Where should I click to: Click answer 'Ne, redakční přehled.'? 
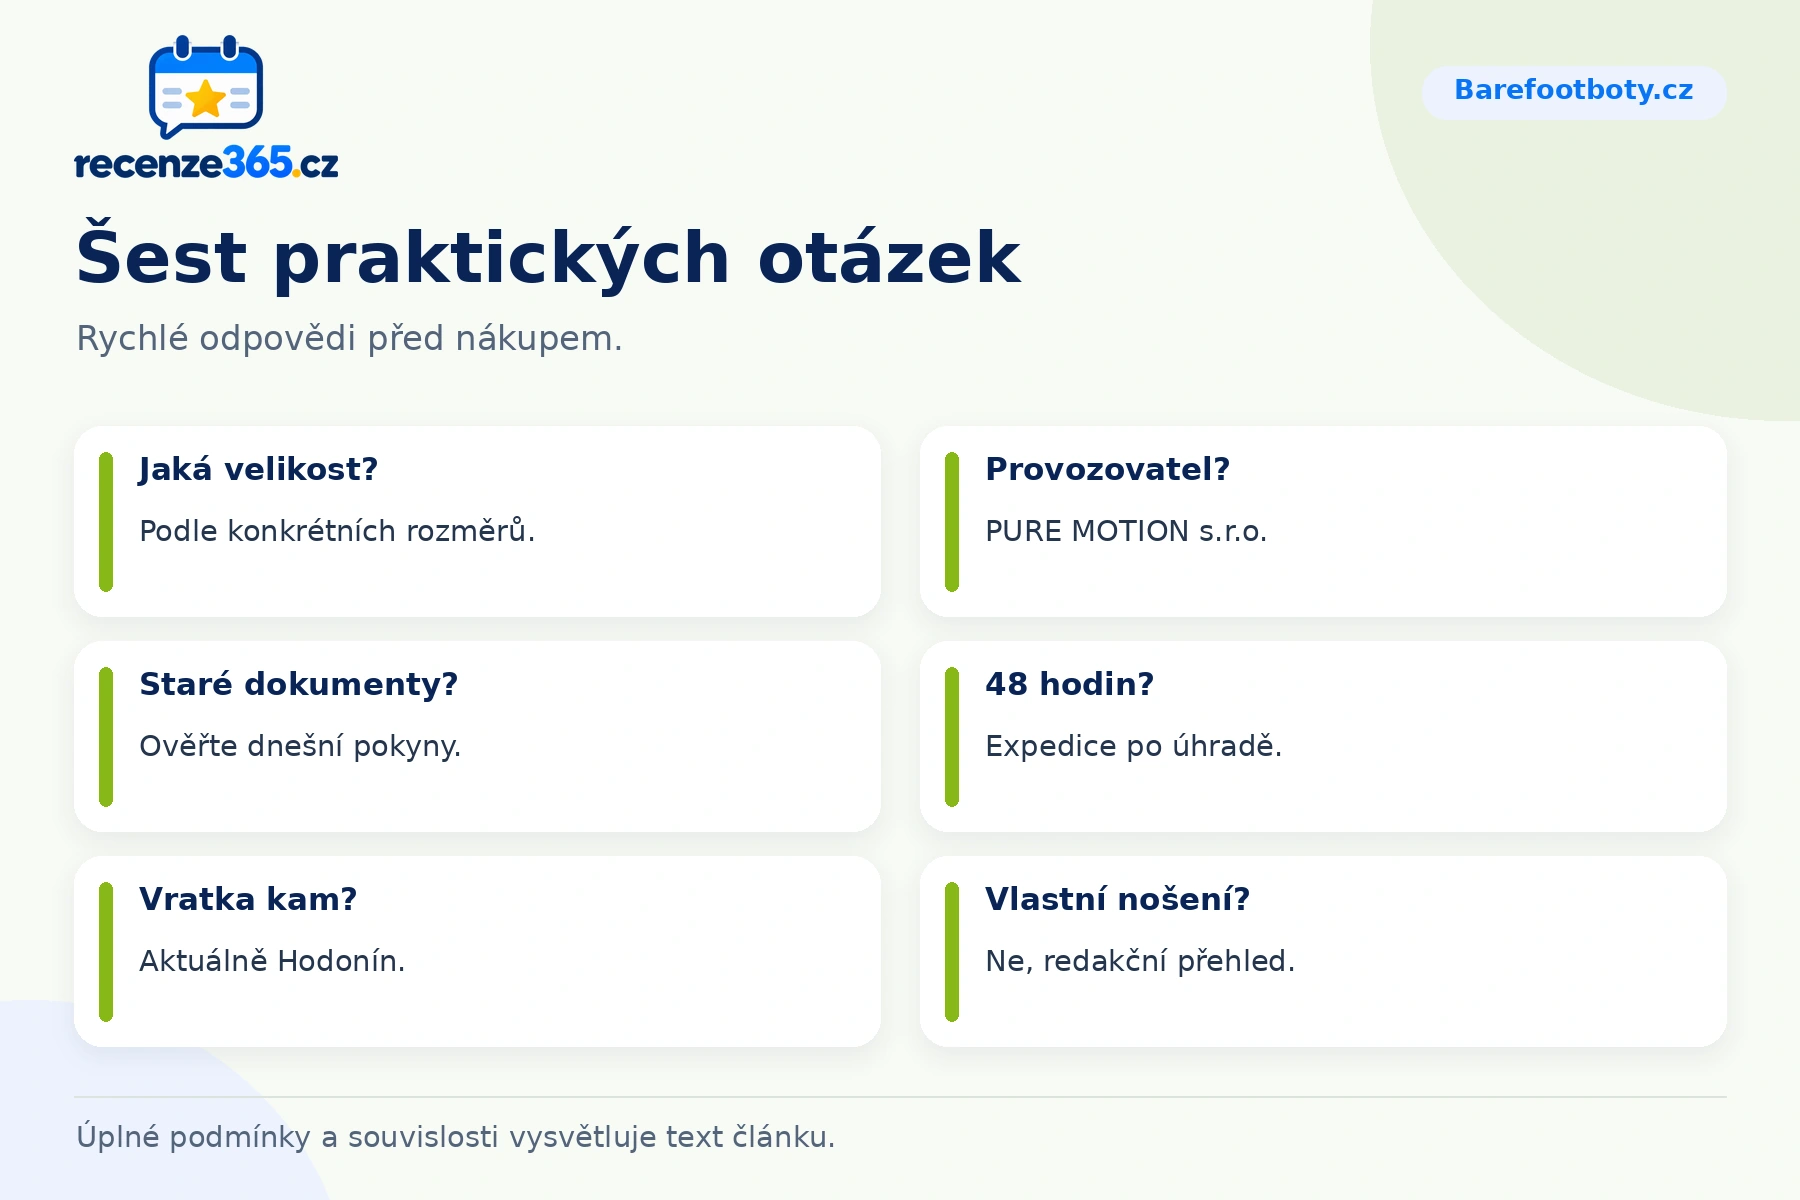[x=1140, y=961]
